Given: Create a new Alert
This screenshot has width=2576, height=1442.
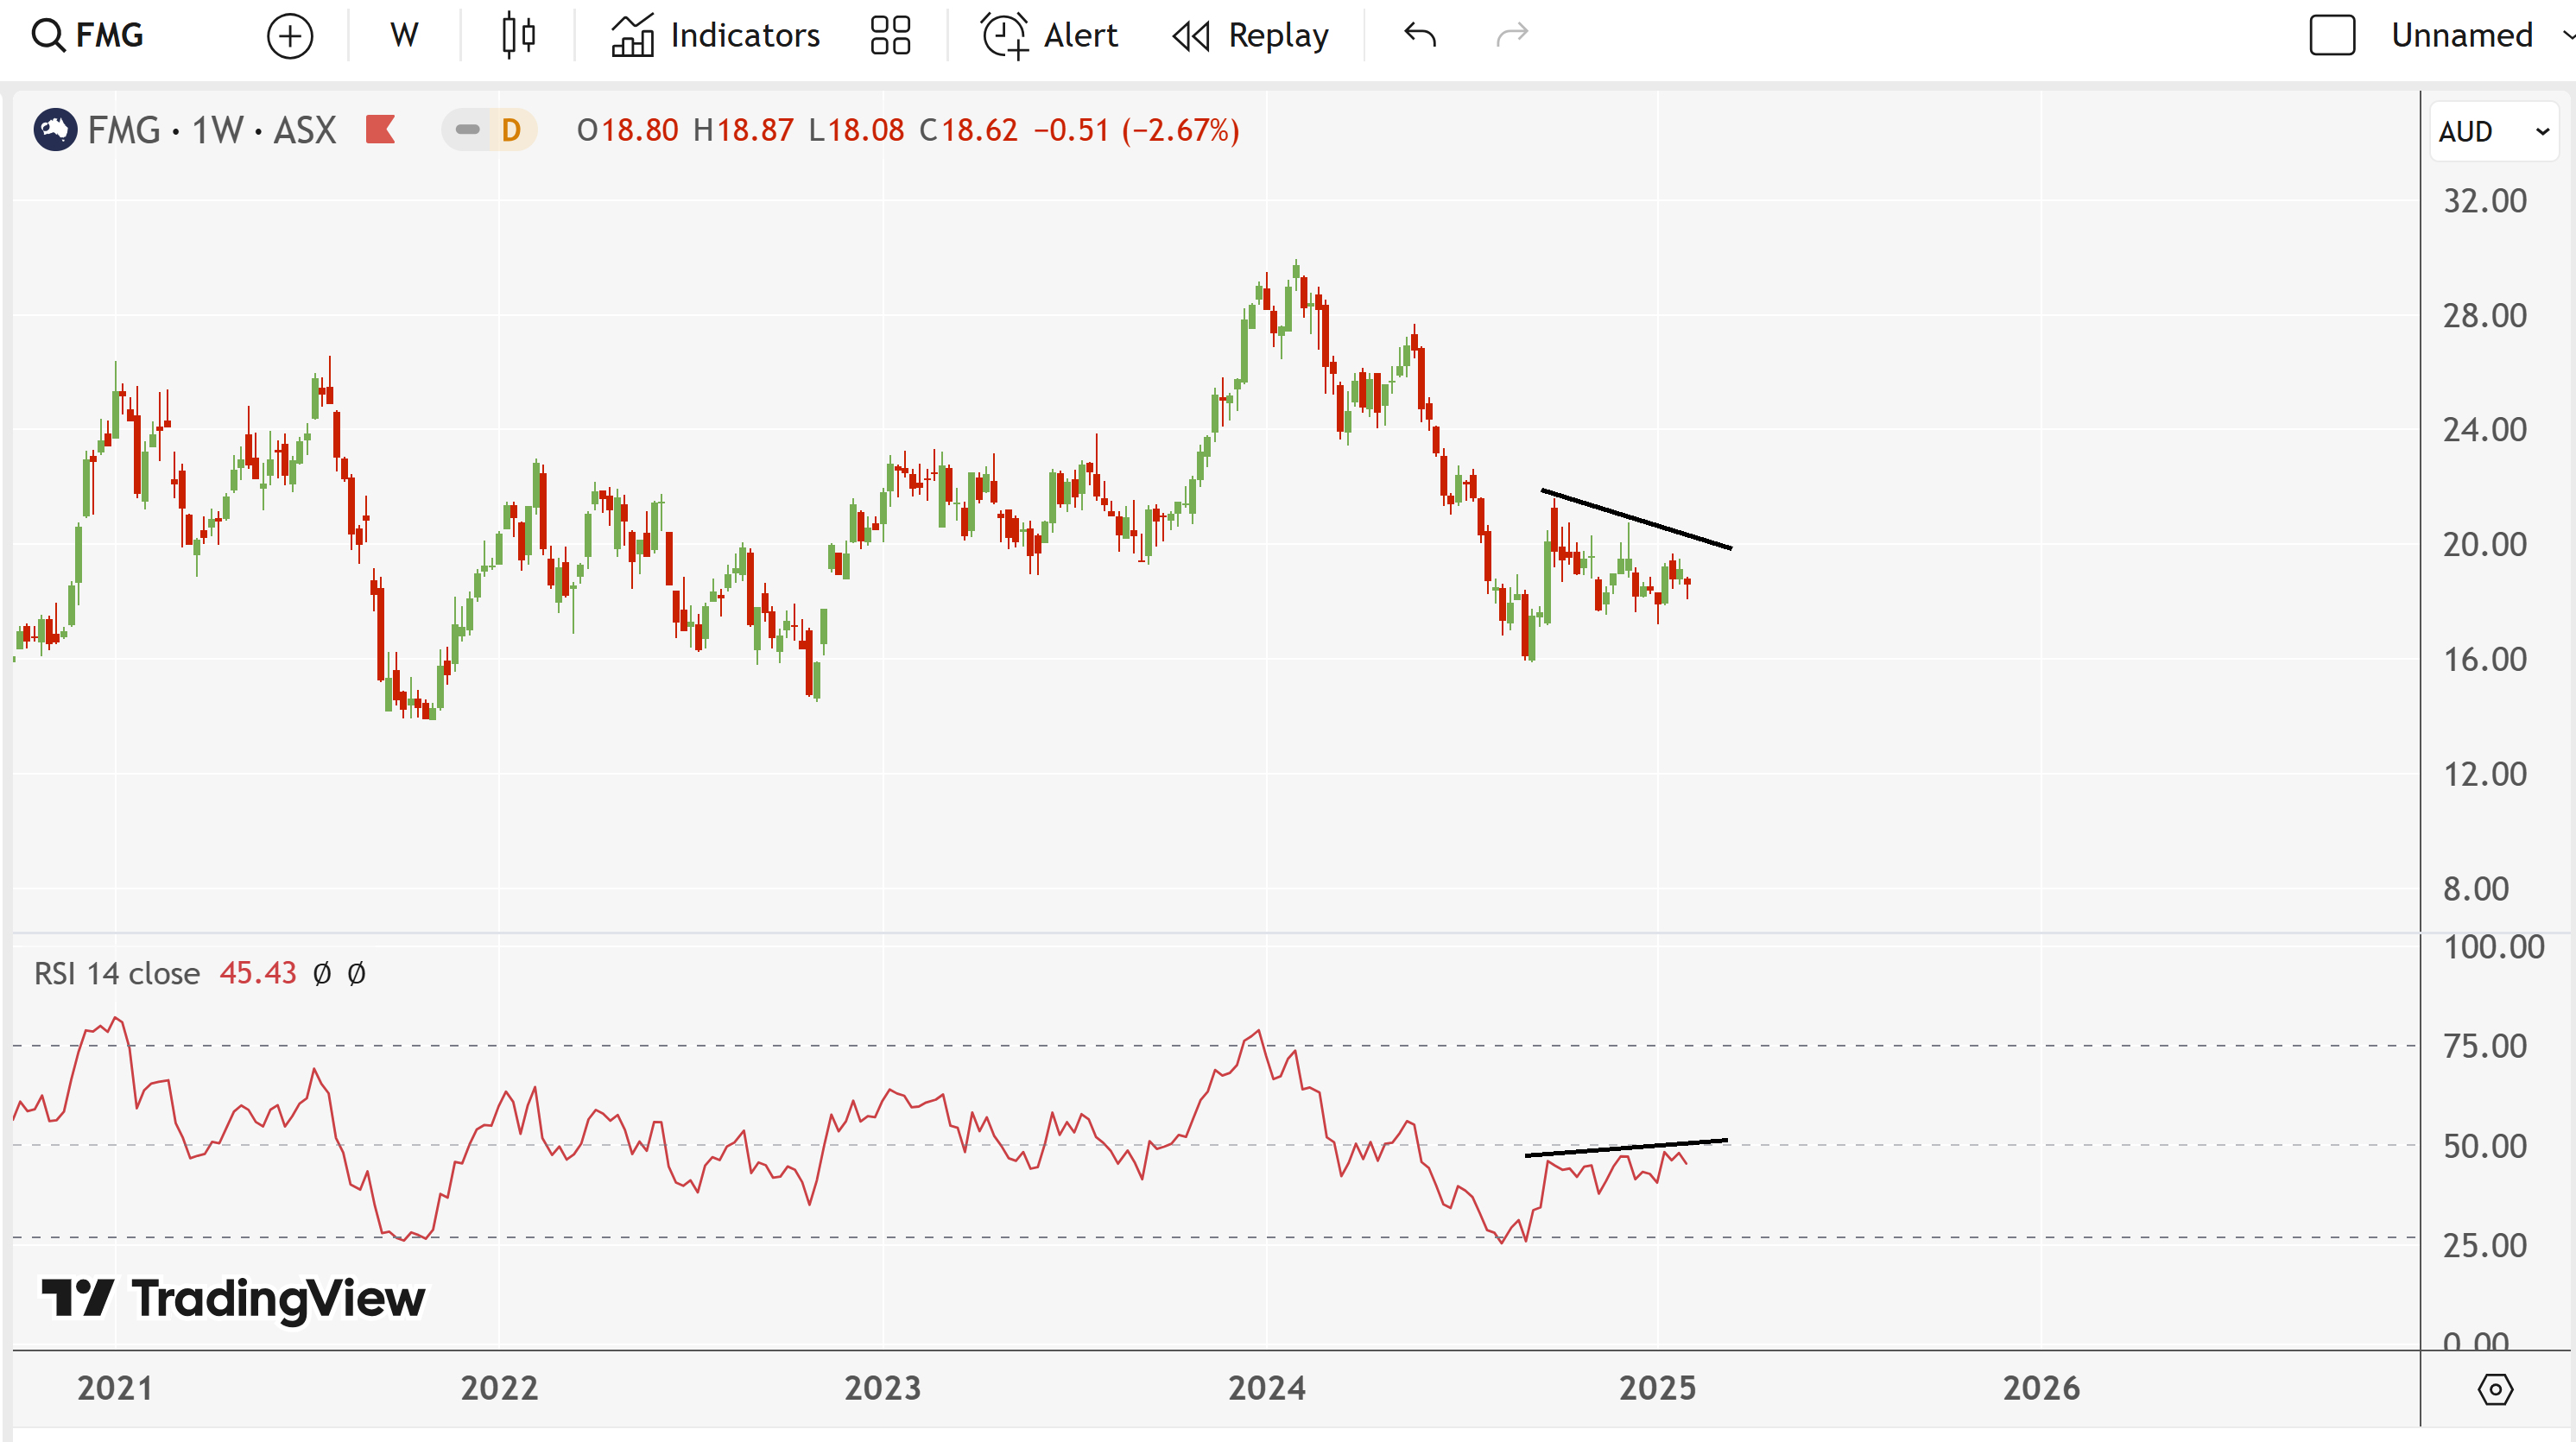Looking at the screenshot, I should [x=1049, y=36].
